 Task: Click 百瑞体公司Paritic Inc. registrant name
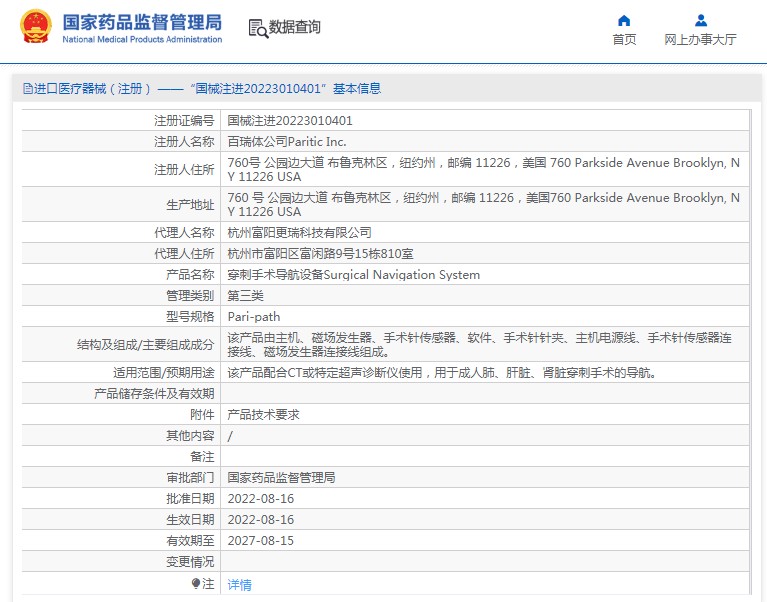(287, 141)
